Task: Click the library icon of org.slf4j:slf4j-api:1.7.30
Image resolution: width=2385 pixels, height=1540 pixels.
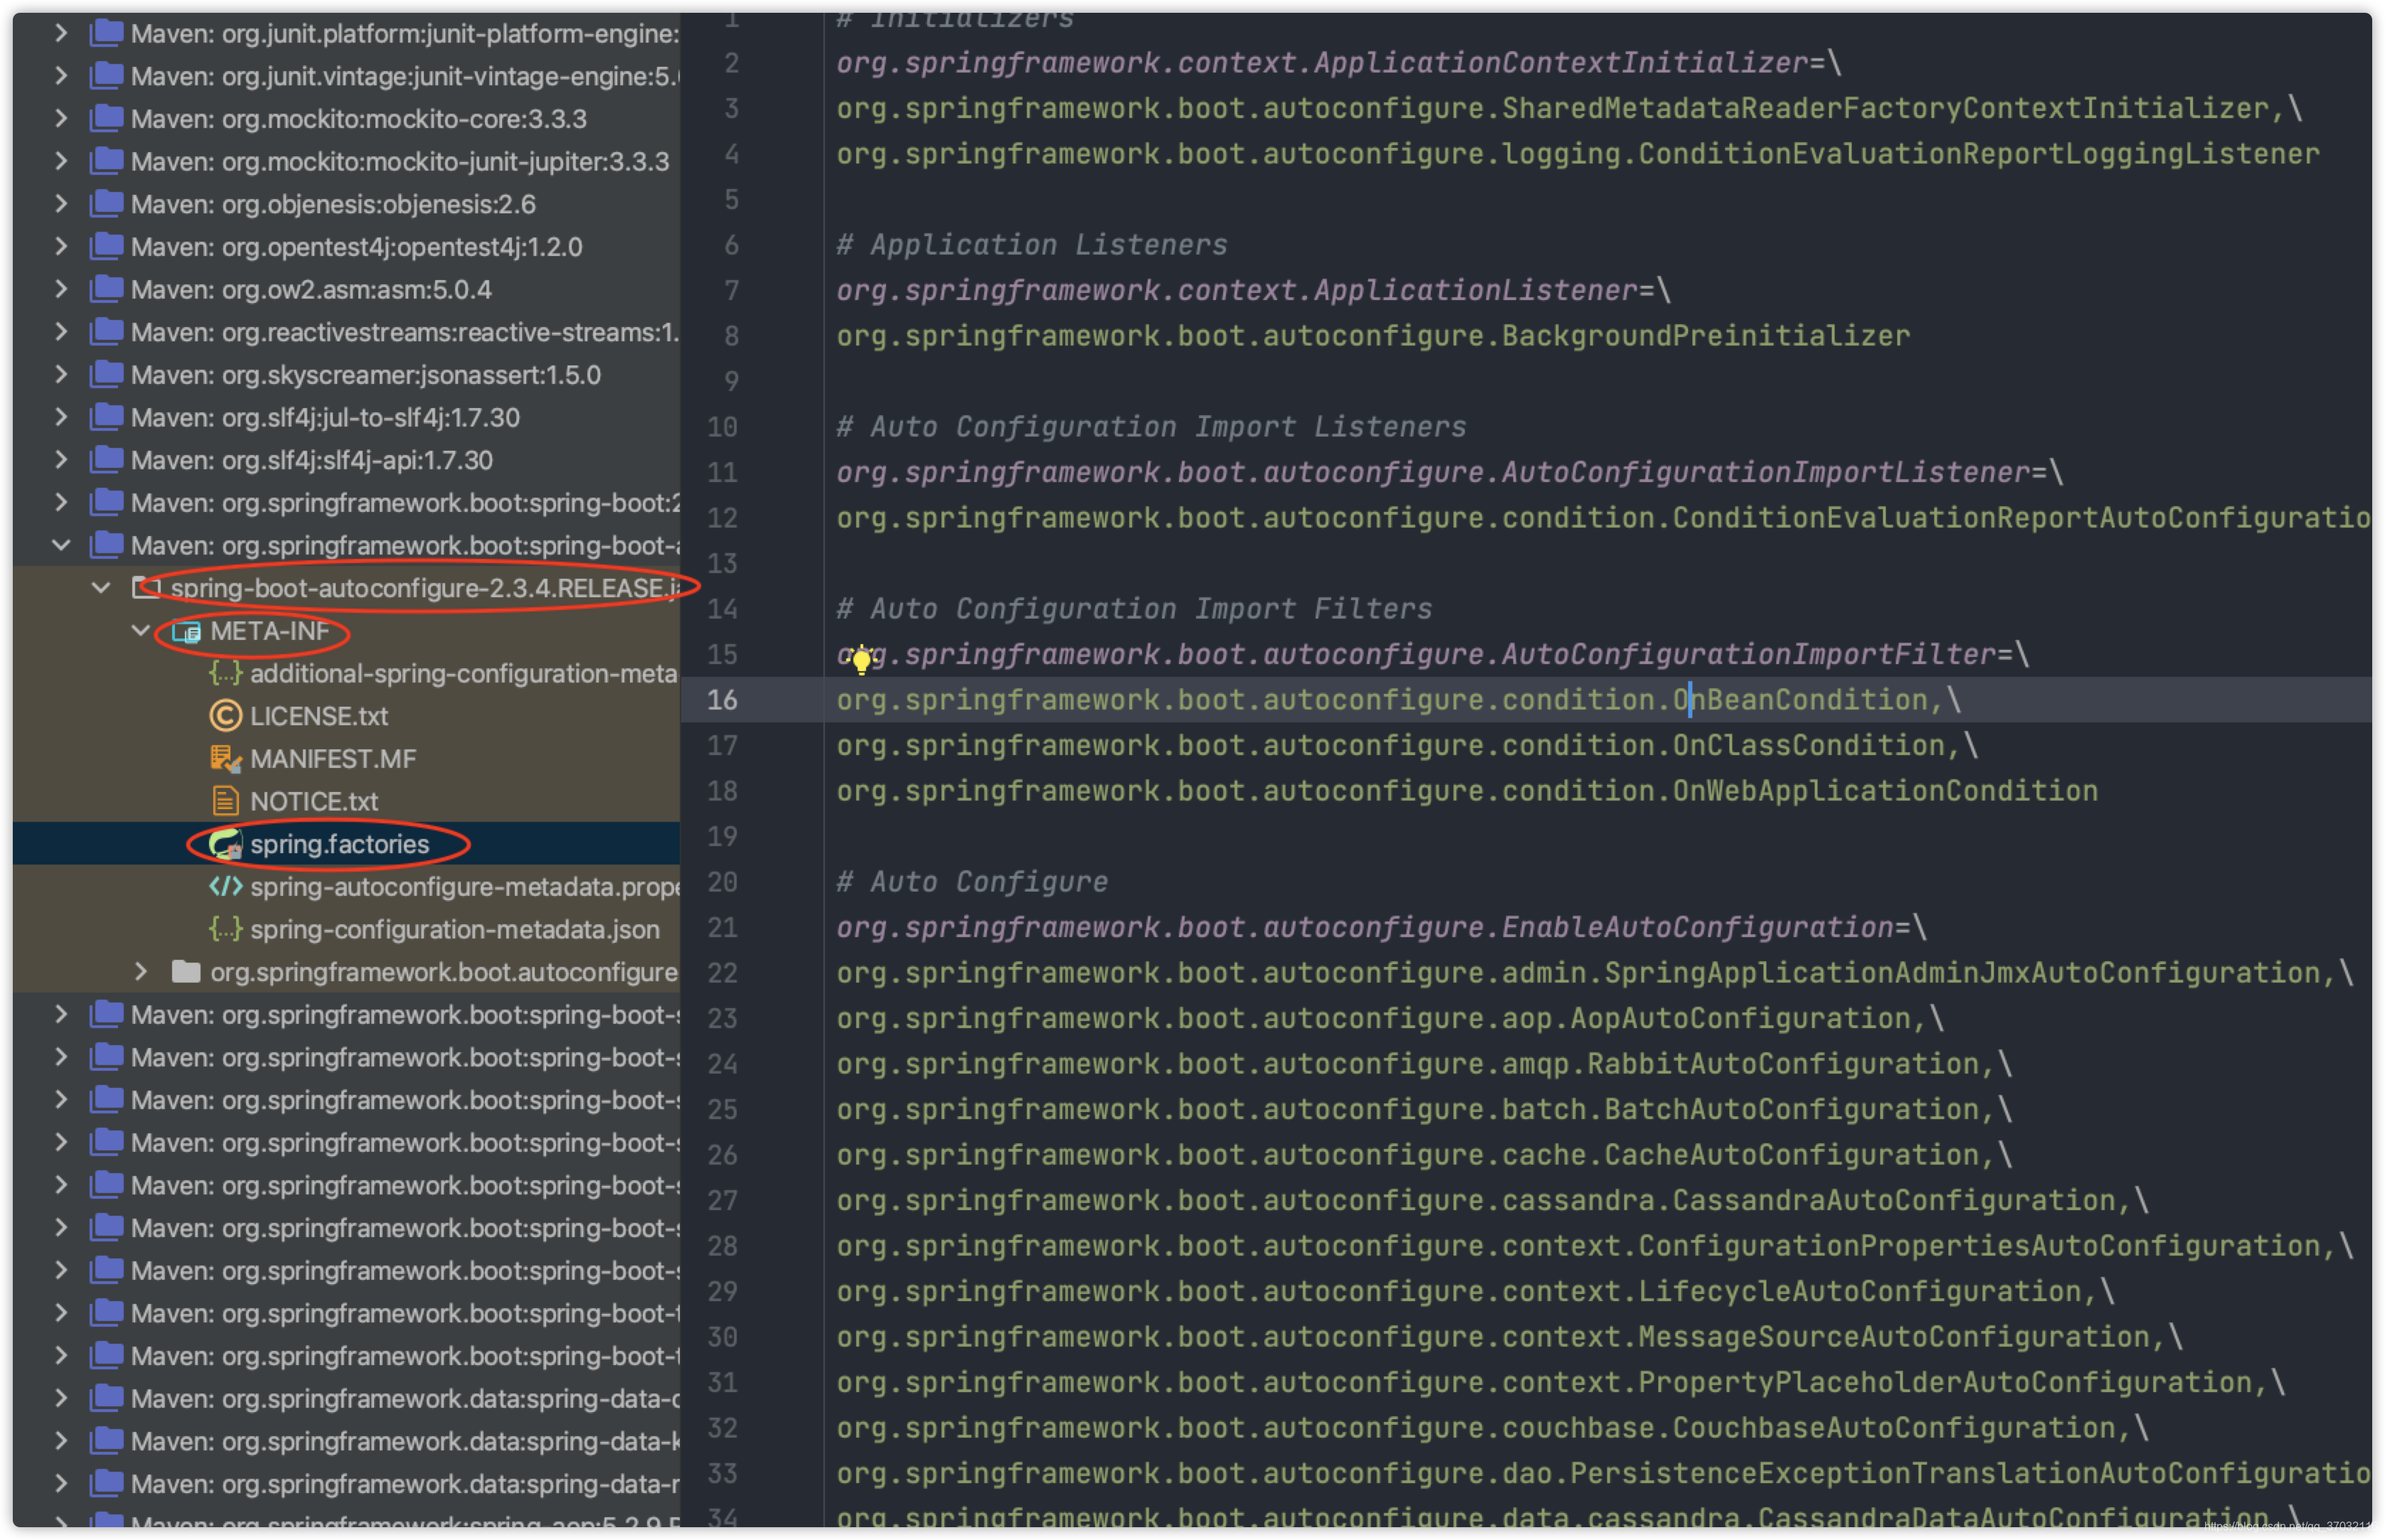Action: coord(106,459)
